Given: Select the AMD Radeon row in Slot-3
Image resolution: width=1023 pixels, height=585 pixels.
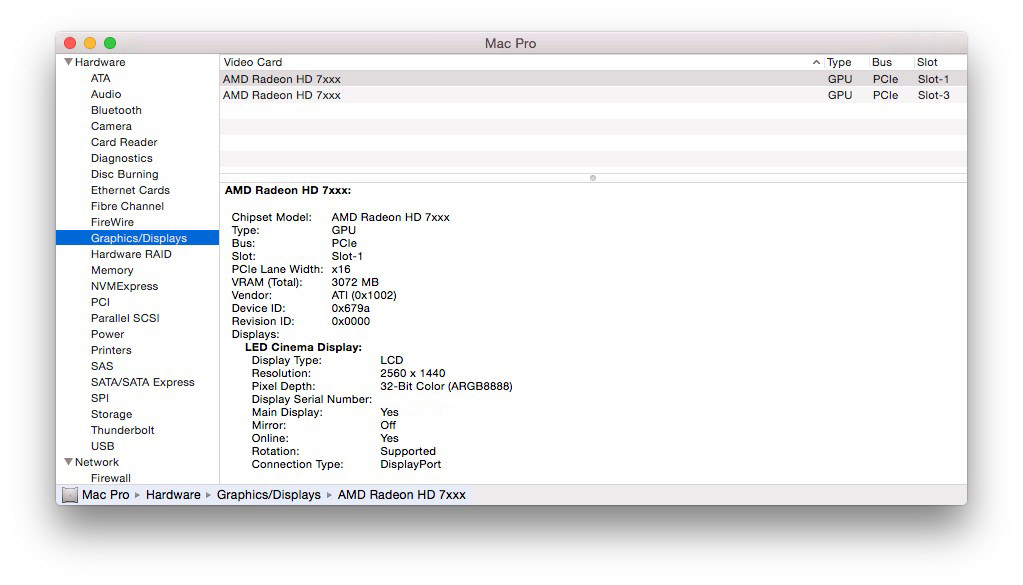Looking at the screenshot, I should point(593,95).
